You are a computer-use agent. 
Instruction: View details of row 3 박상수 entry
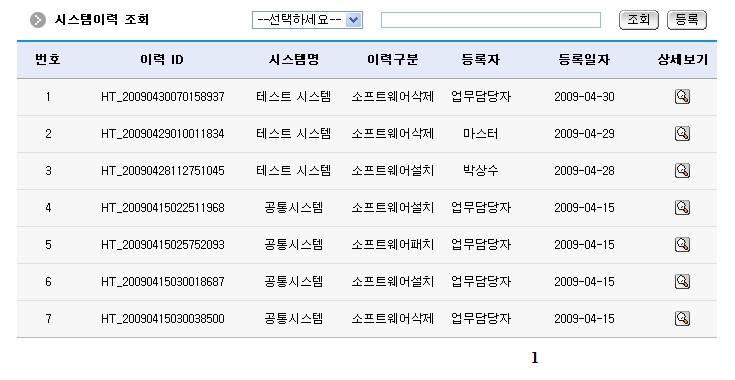(x=682, y=171)
